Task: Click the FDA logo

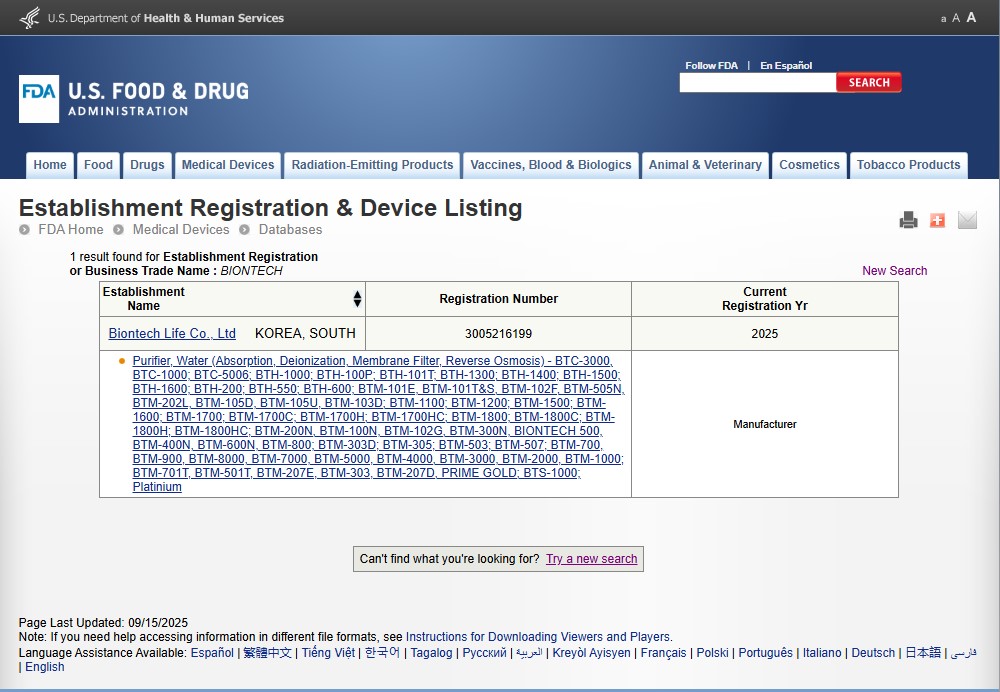Action: (39, 99)
